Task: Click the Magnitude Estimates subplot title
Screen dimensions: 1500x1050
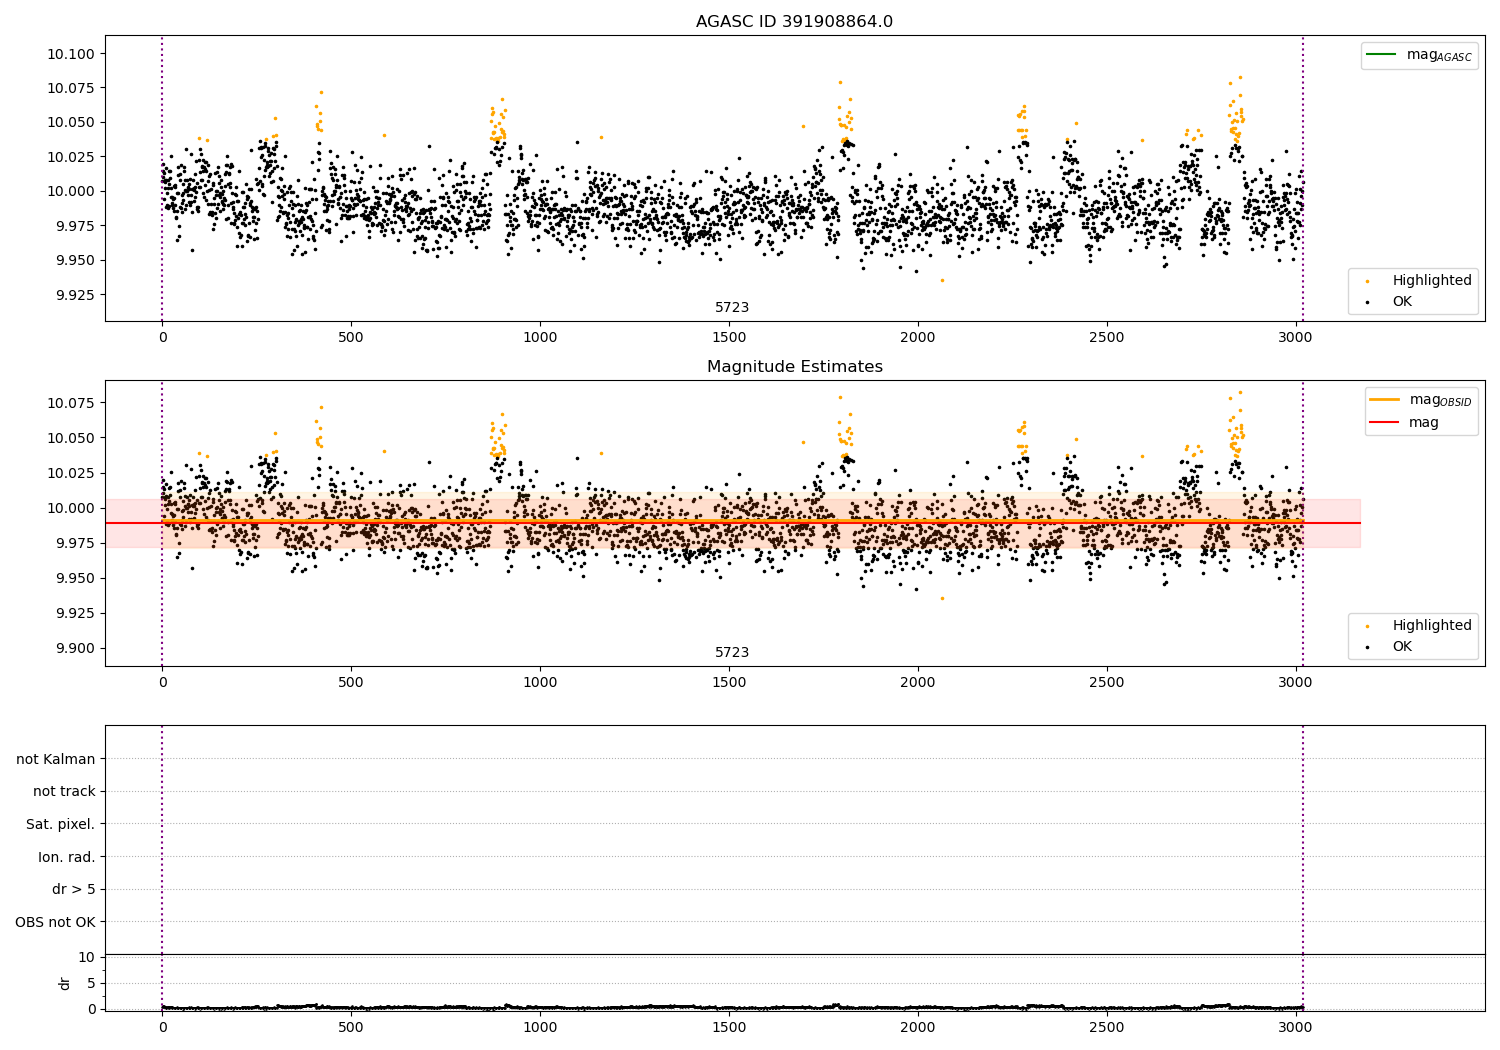Action: 794,366
